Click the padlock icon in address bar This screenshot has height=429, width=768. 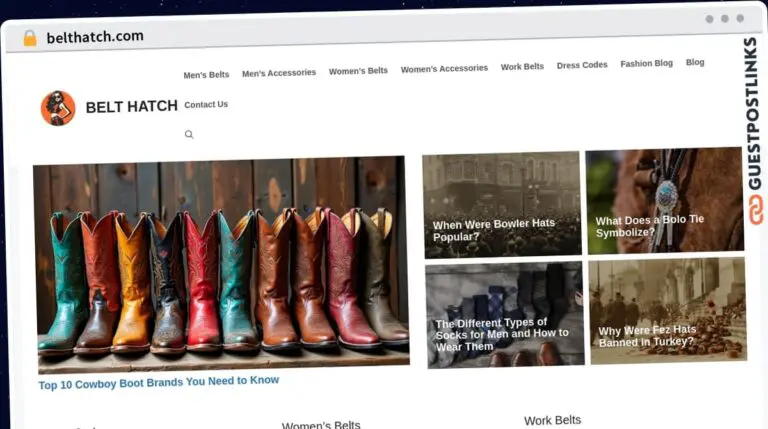29,38
